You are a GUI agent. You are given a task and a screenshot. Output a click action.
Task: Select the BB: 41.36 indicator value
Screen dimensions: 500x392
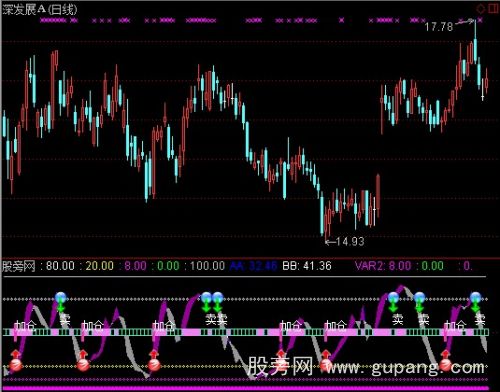coord(307,266)
